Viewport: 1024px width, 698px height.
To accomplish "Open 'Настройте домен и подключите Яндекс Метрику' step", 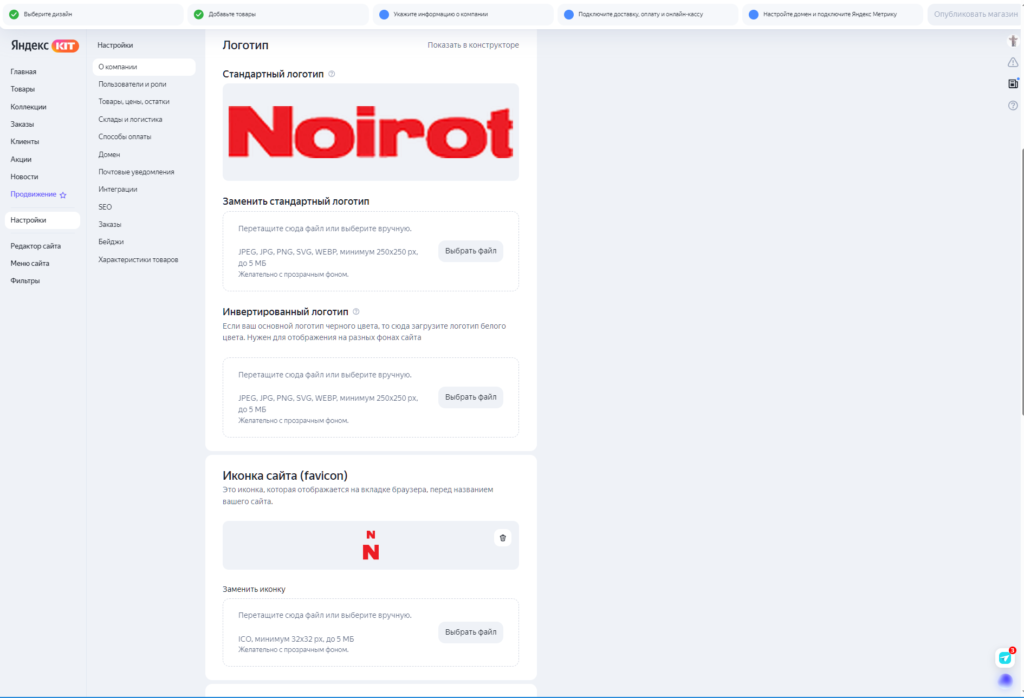I will [x=833, y=14].
